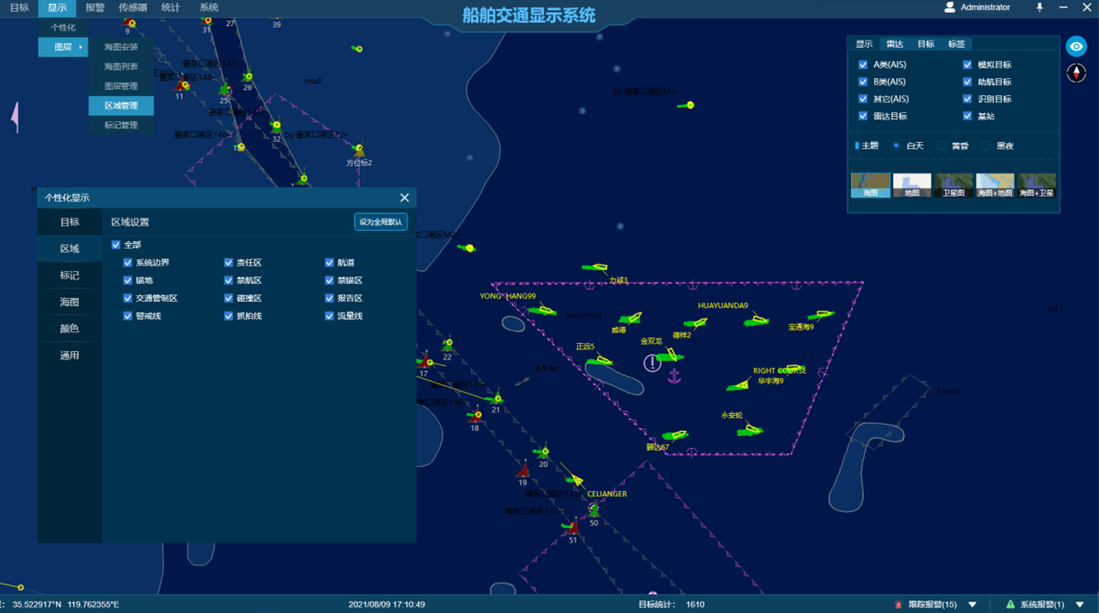This screenshot has height=613, width=1099.
Task: Click the eye visibility icon at top right
Action: click(1076, 47)
